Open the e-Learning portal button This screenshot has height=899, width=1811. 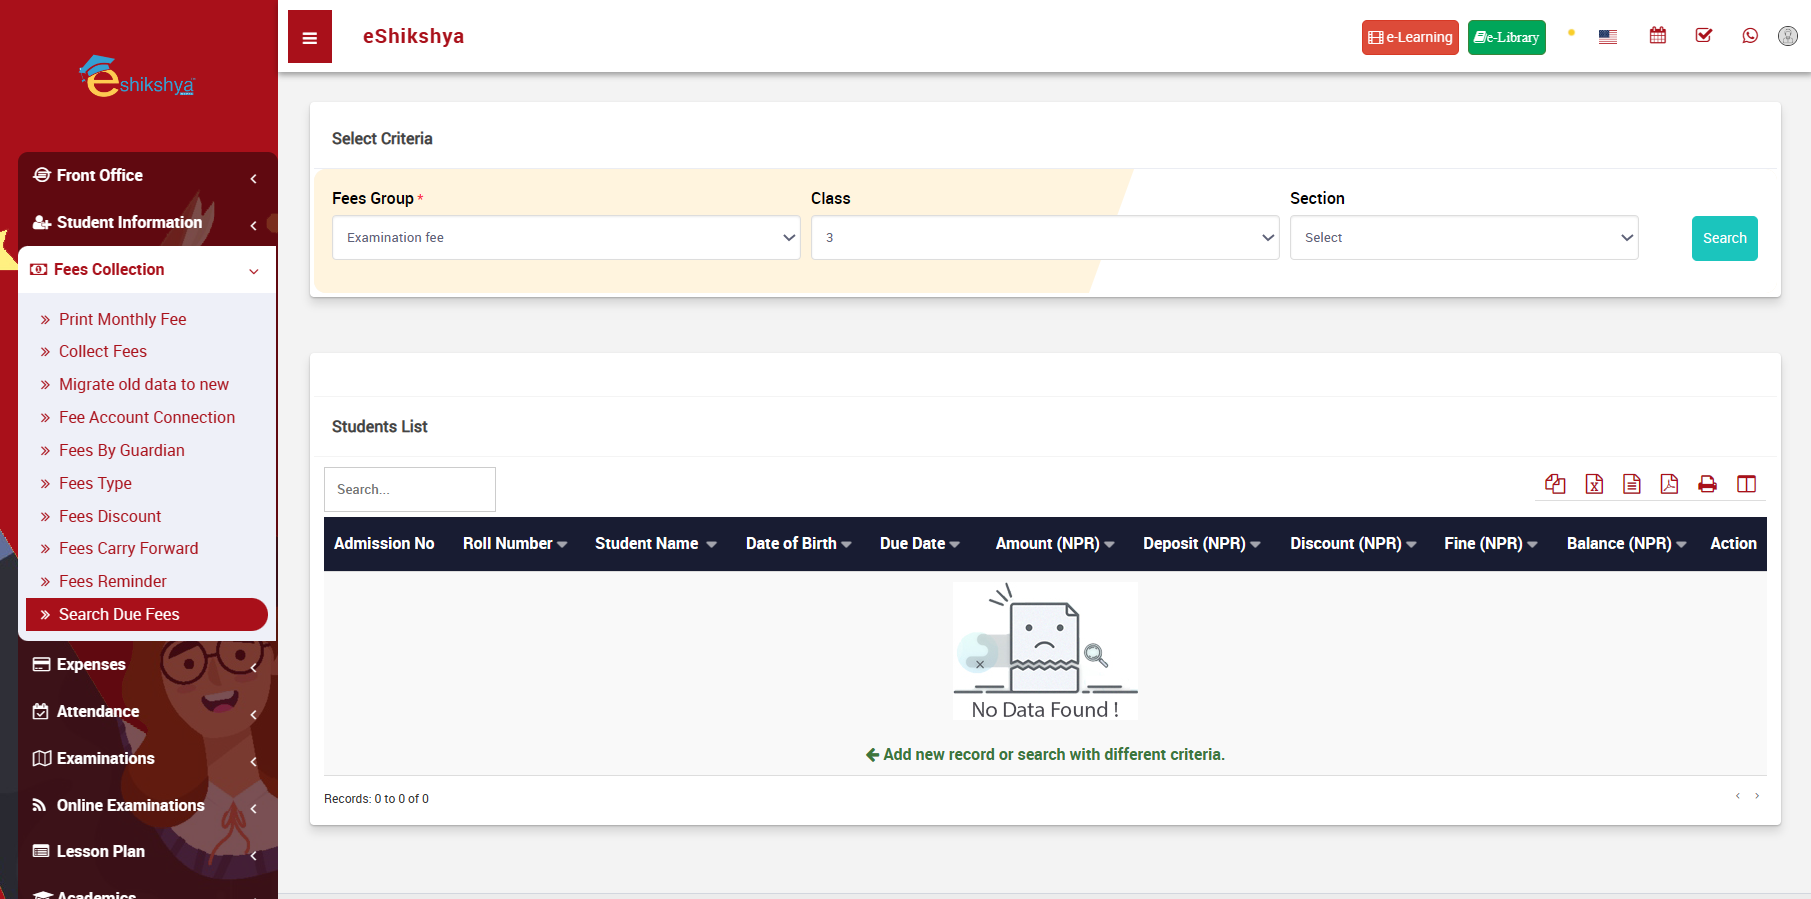(x=1410, y=37)
